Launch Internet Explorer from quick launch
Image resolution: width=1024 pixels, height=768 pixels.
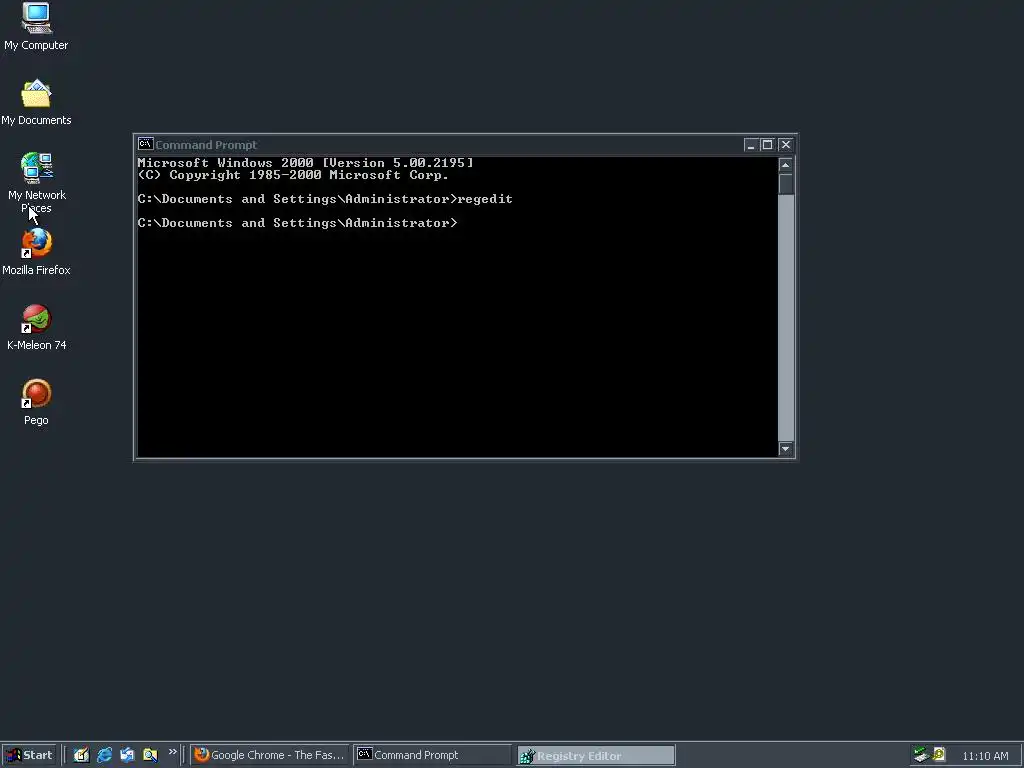pos(104,755)
